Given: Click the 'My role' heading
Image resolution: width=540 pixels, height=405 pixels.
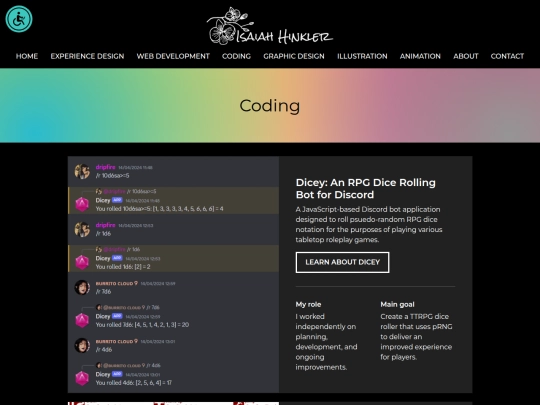Looking at the screenshot, I should [308, 304].
